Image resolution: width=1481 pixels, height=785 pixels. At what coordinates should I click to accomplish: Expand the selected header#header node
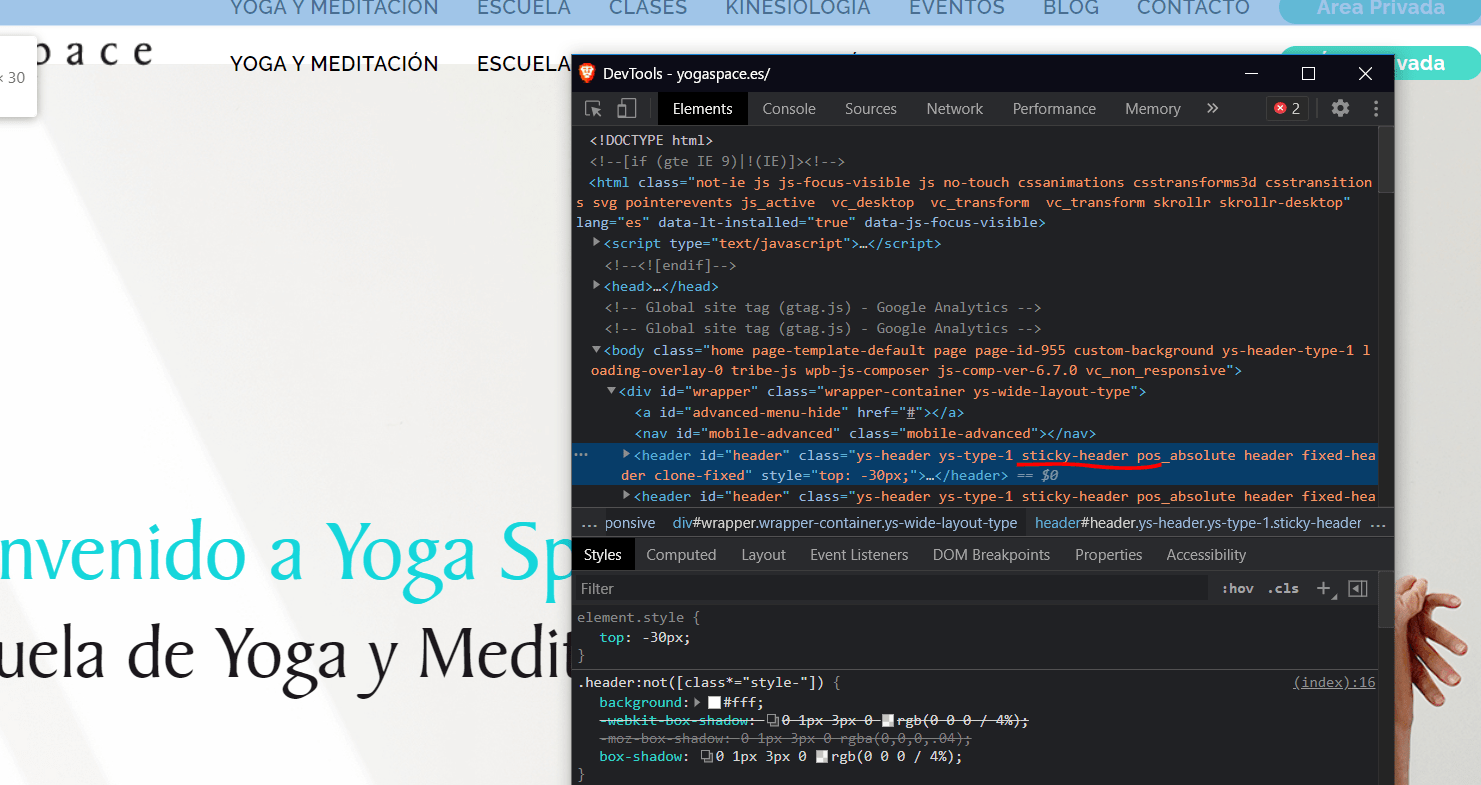(627, 454)
